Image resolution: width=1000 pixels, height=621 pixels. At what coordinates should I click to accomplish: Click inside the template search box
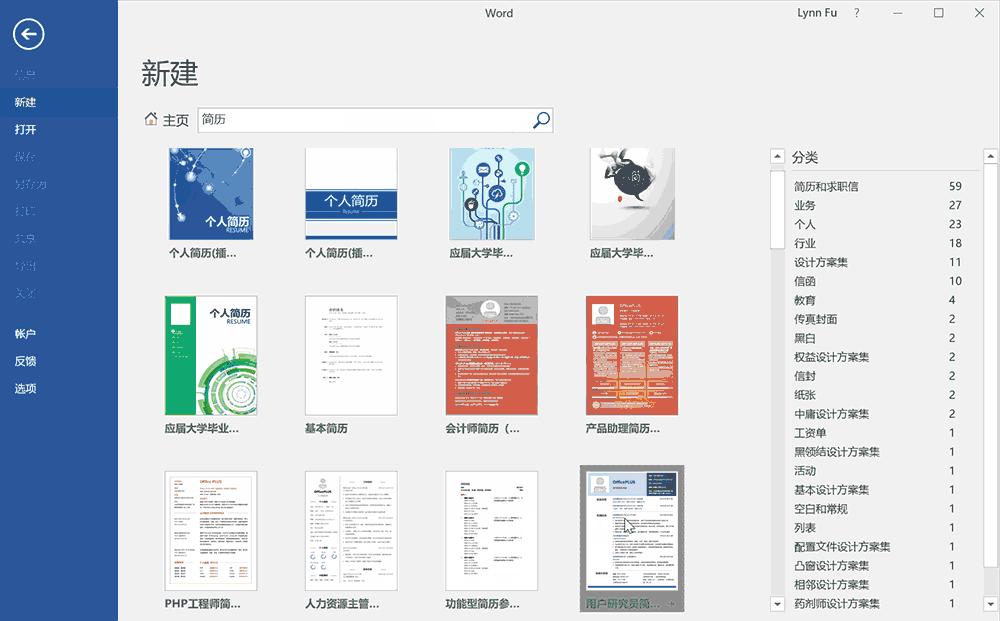(x=360, y=120)
